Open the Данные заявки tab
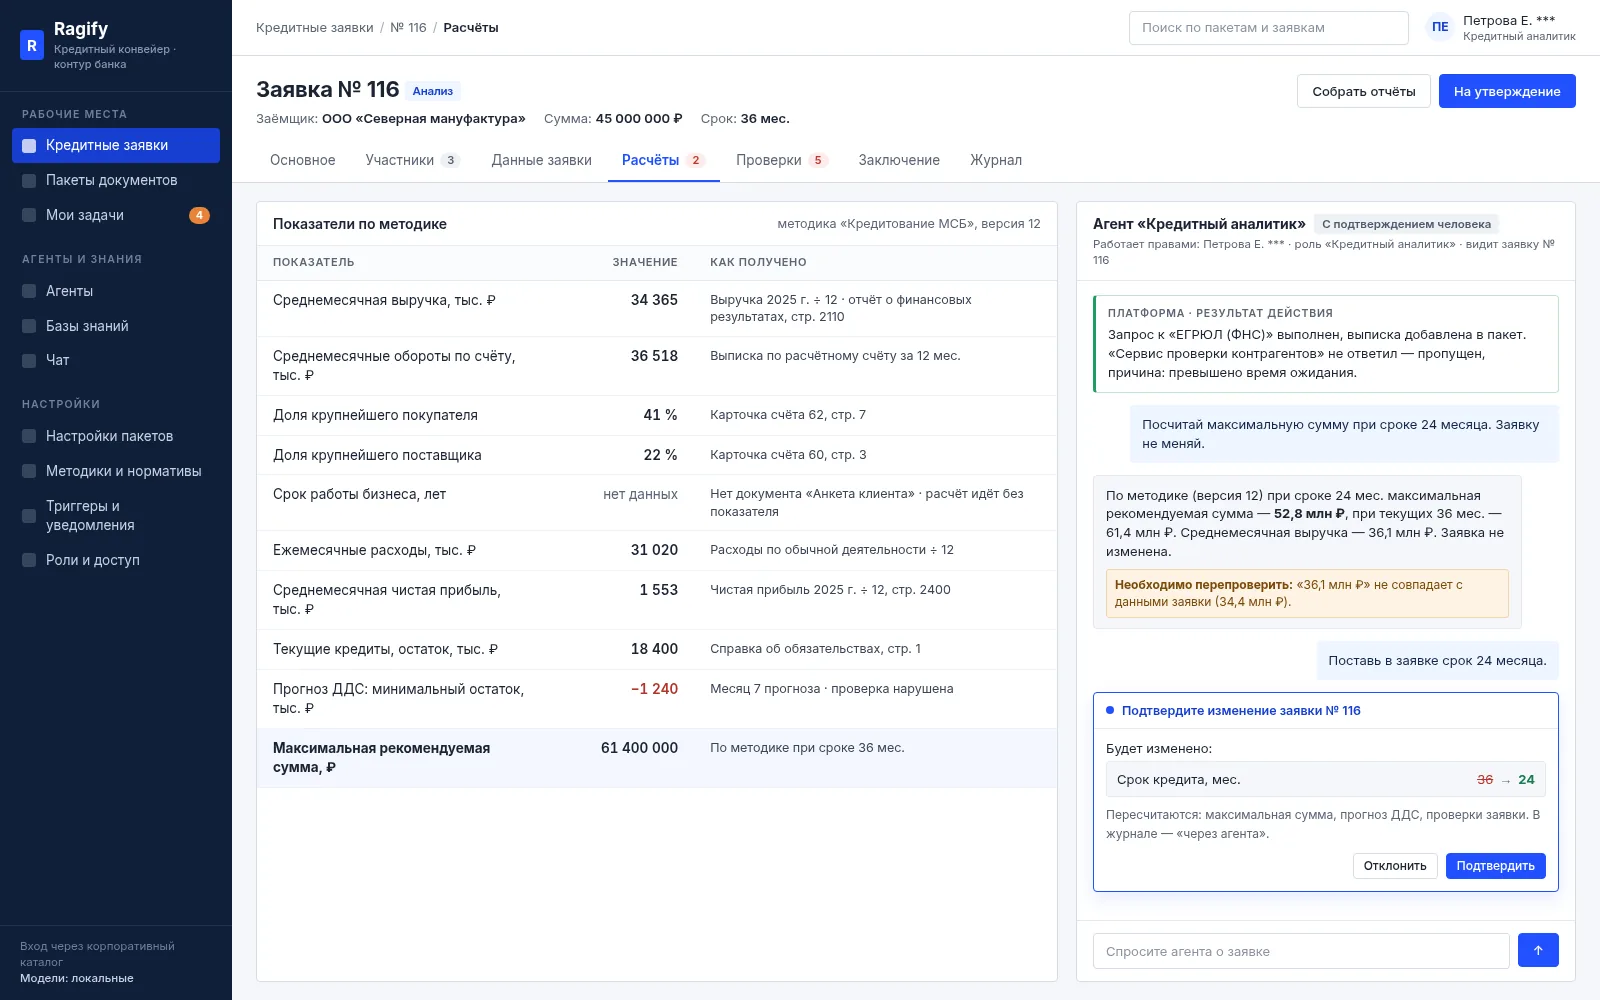 pyautogui.click(x=541, y=160)
